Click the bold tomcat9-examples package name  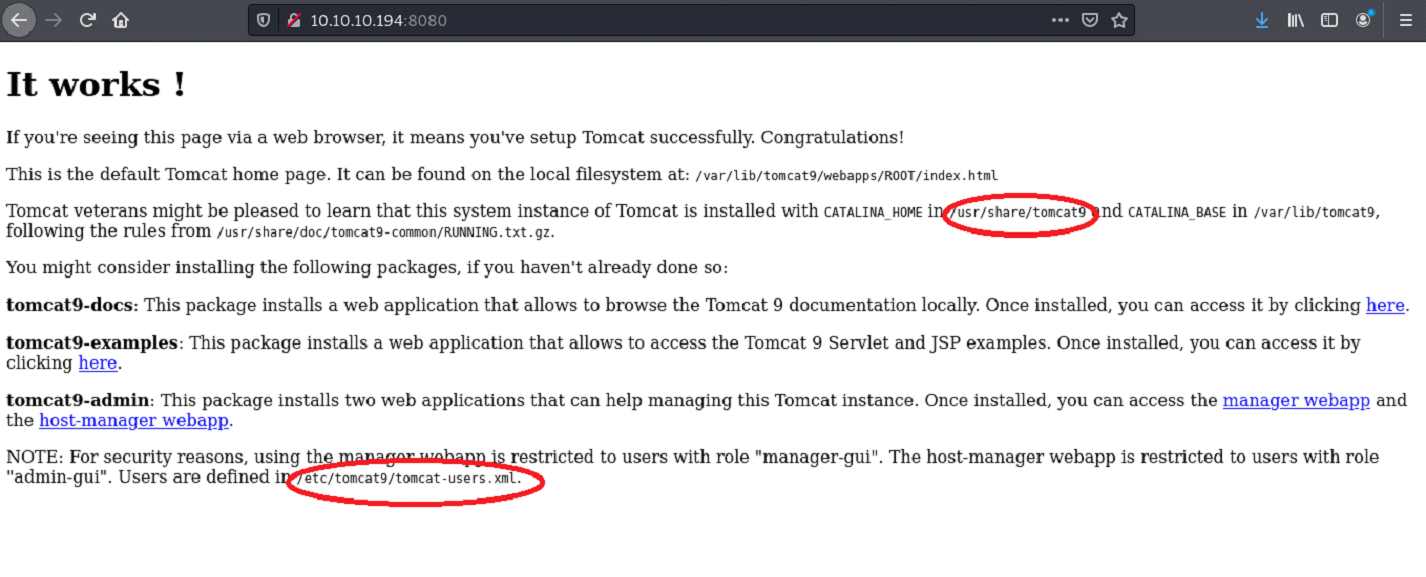coord(92,343)
